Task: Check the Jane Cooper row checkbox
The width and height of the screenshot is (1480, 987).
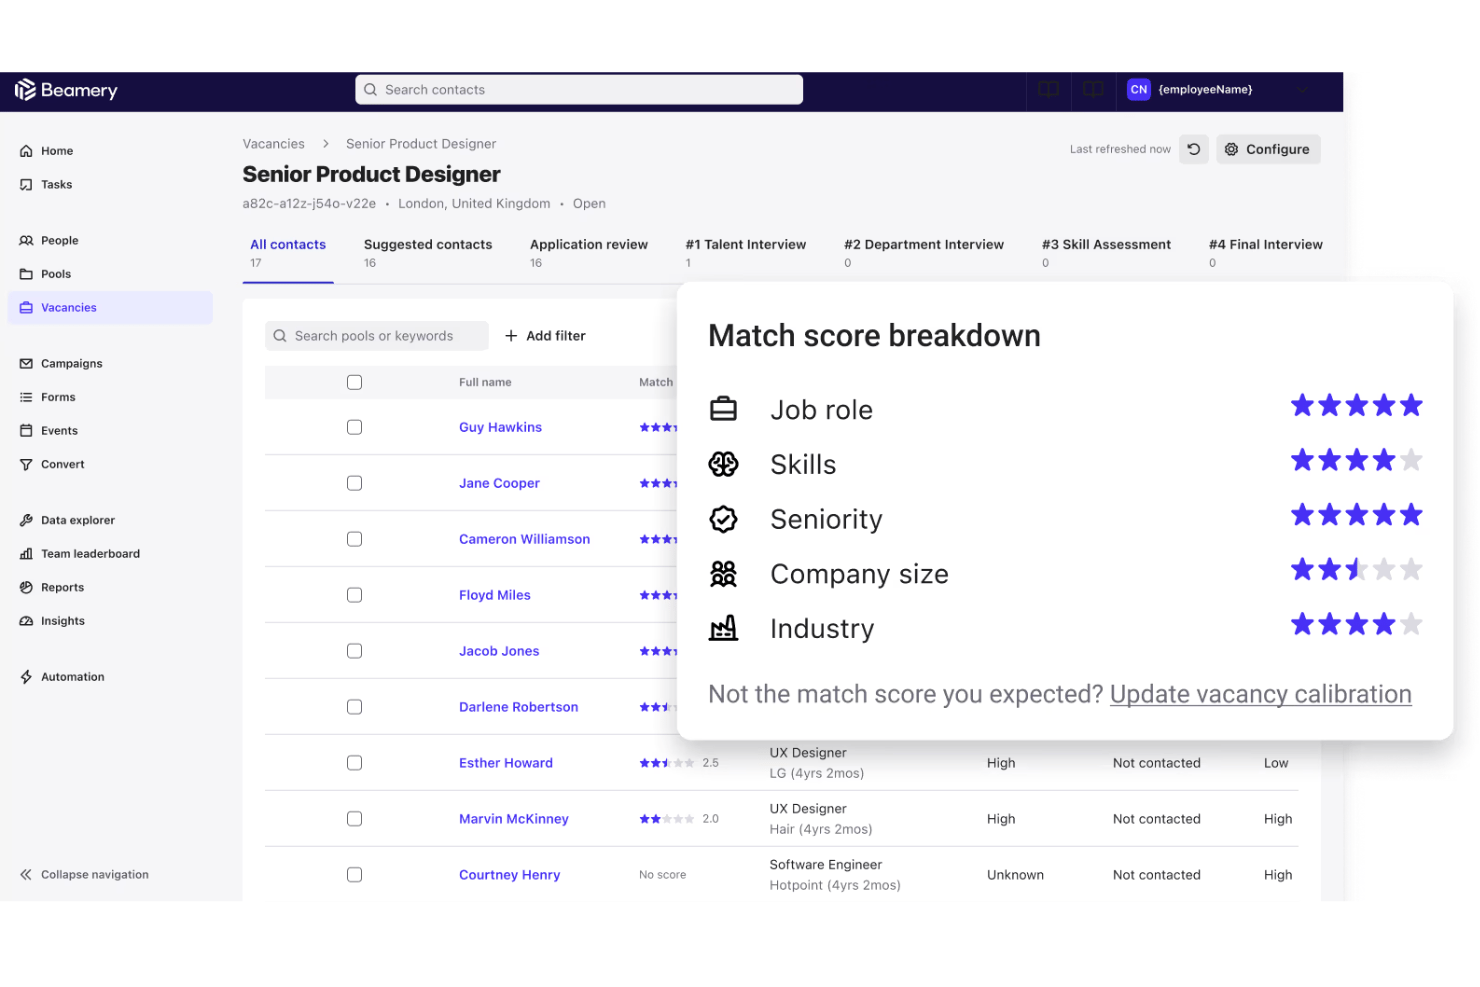Action: coord(354,484)
